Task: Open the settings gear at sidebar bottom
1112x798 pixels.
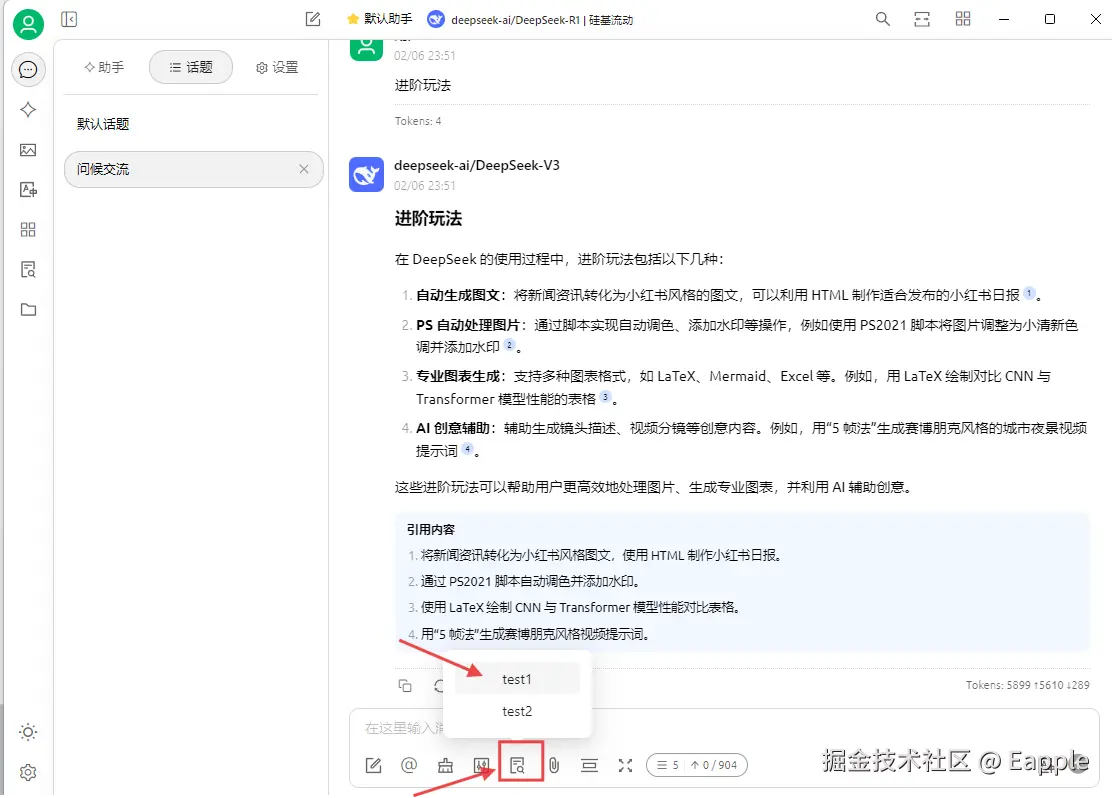Action: click(x=28, y=772)
